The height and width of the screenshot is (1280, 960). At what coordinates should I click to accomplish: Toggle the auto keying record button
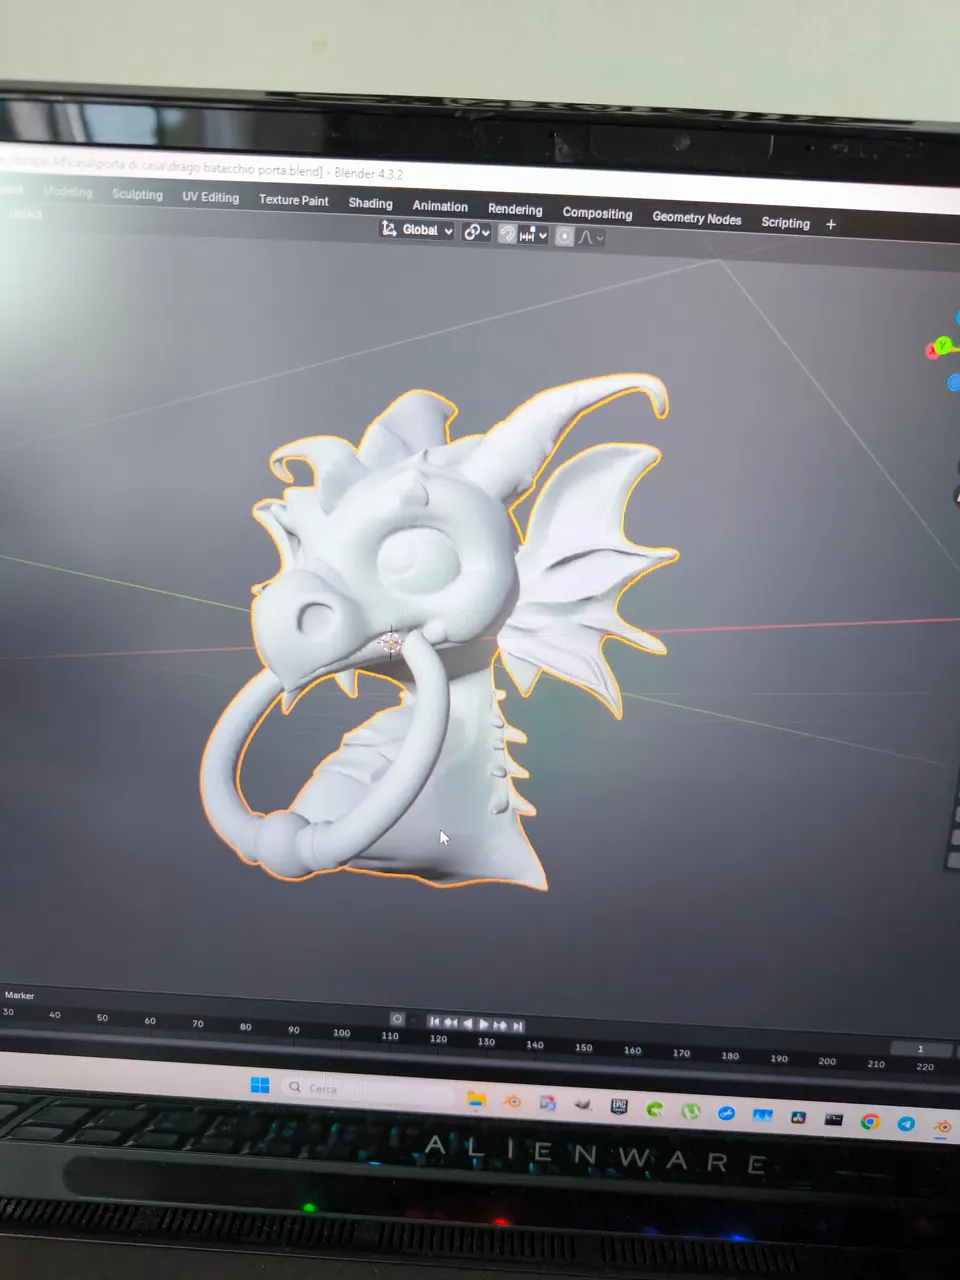pos(397,1019)
